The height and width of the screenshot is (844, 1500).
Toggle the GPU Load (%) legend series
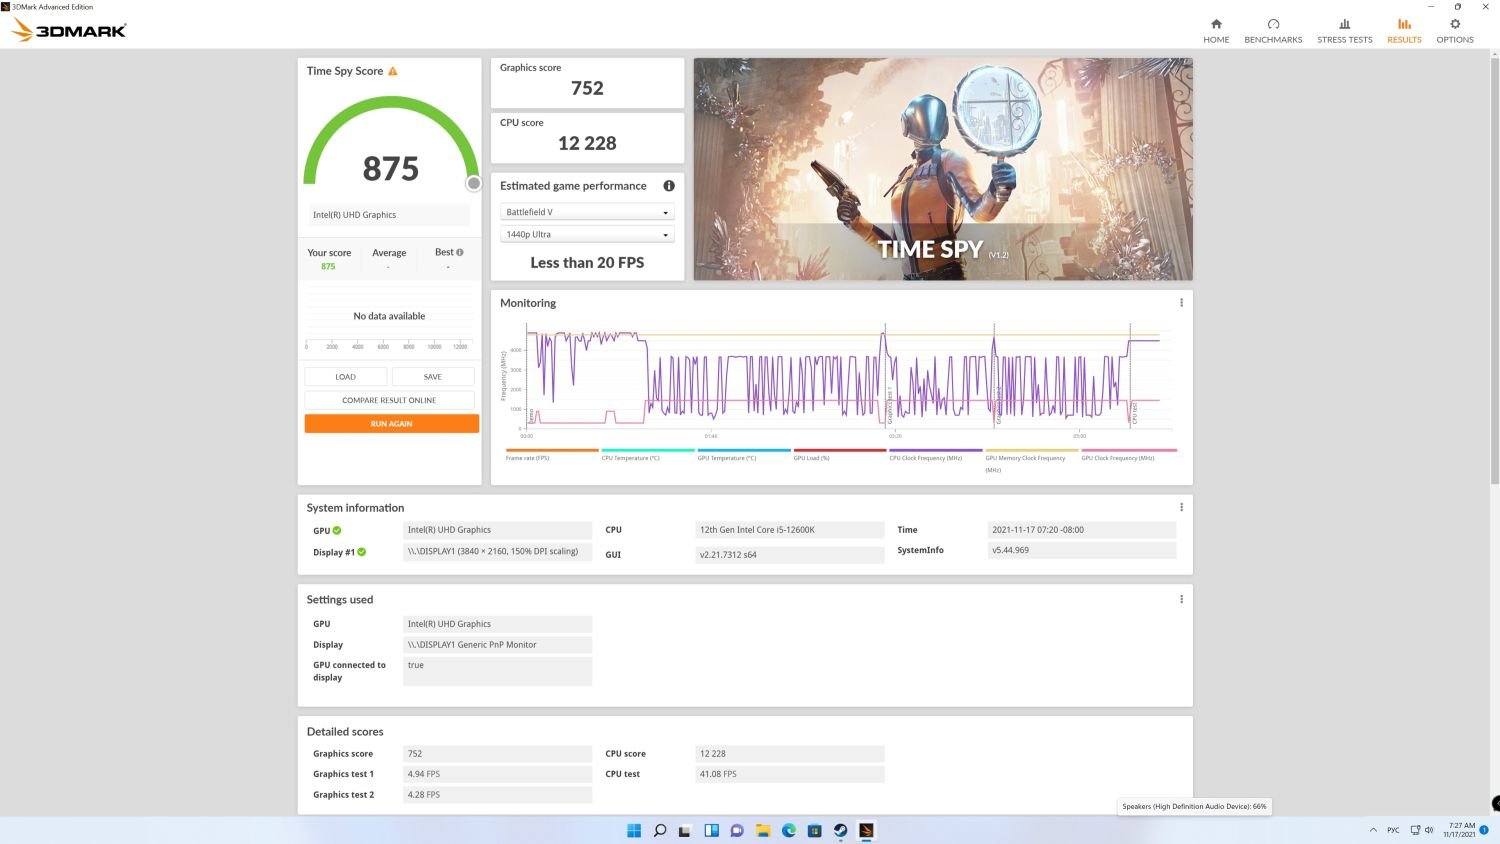pyautogui.click(x=840, y=455)
